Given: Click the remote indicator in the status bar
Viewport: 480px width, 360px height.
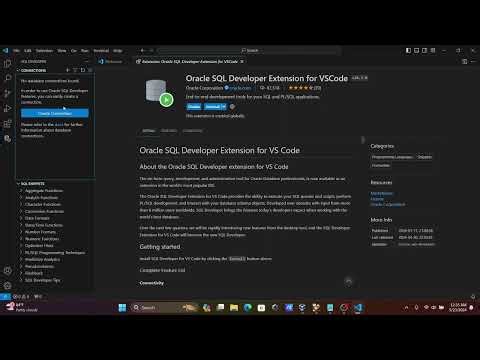Looking at the screenshot, I should coord(5,296).
